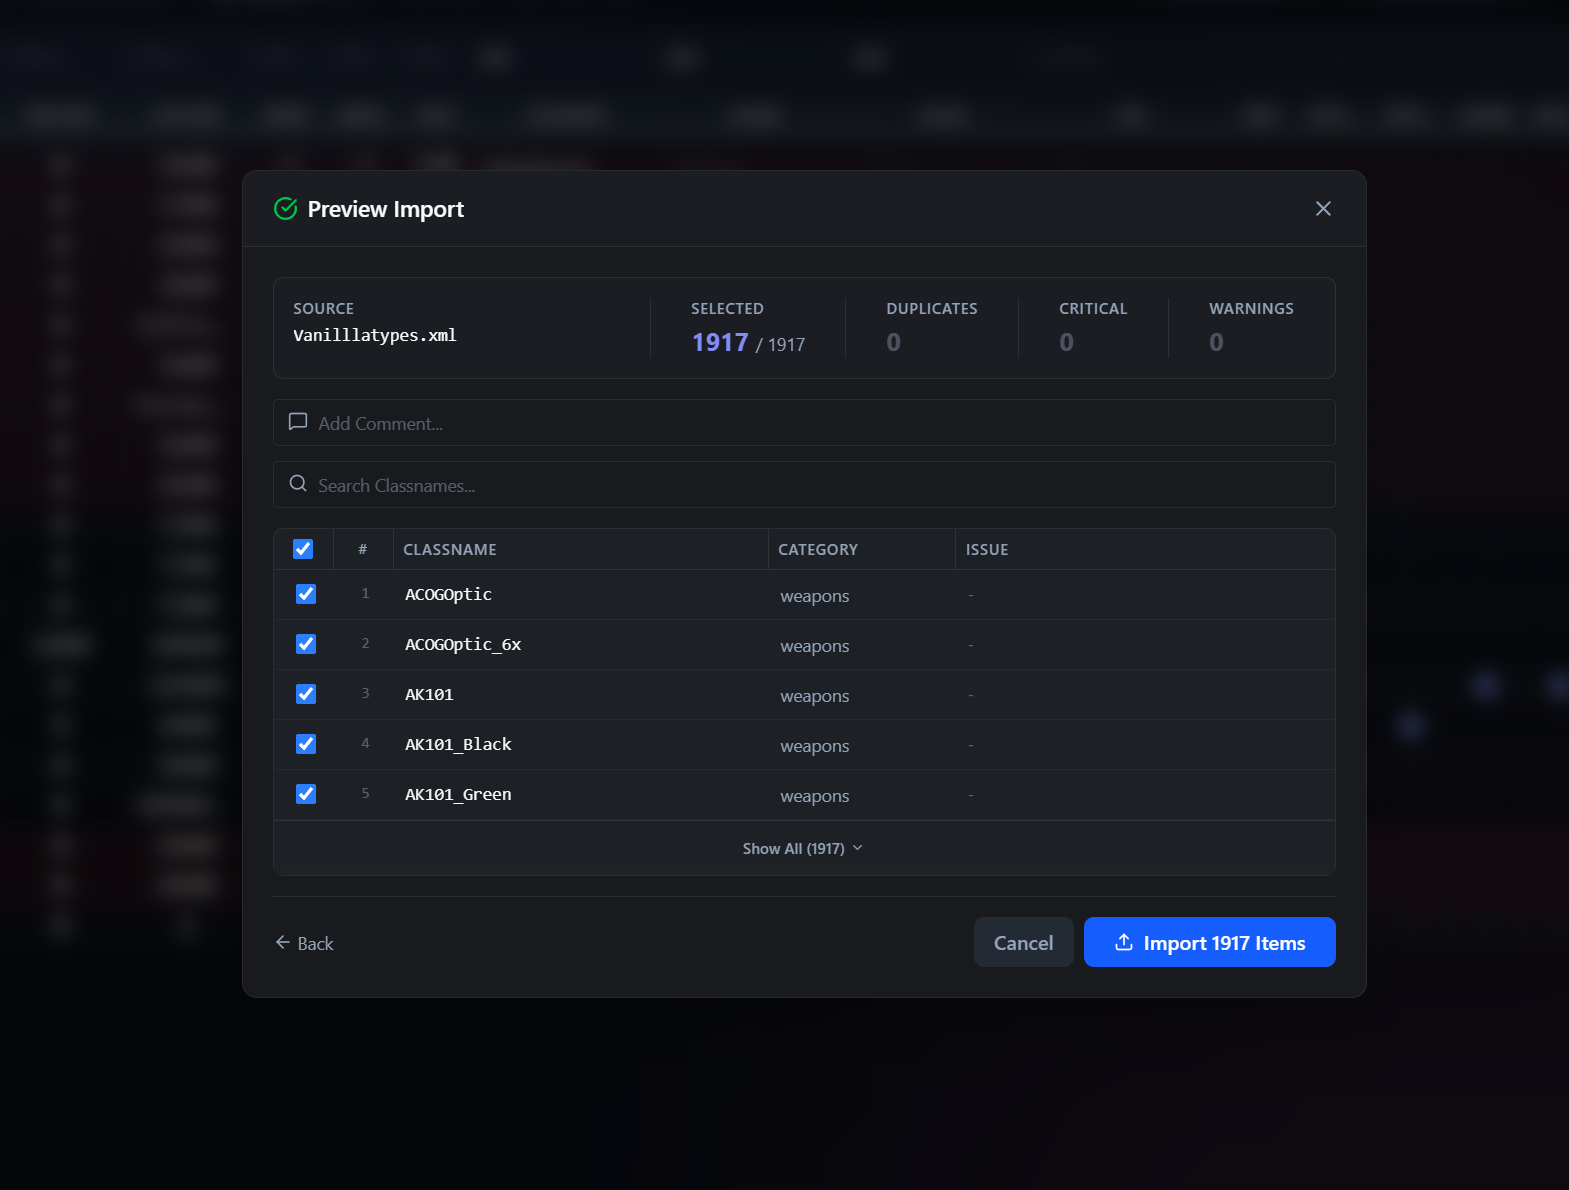Click weapons category in ACOGOptic row
This screenshot has height=1190, width=1569.
[x=815, y=596]
